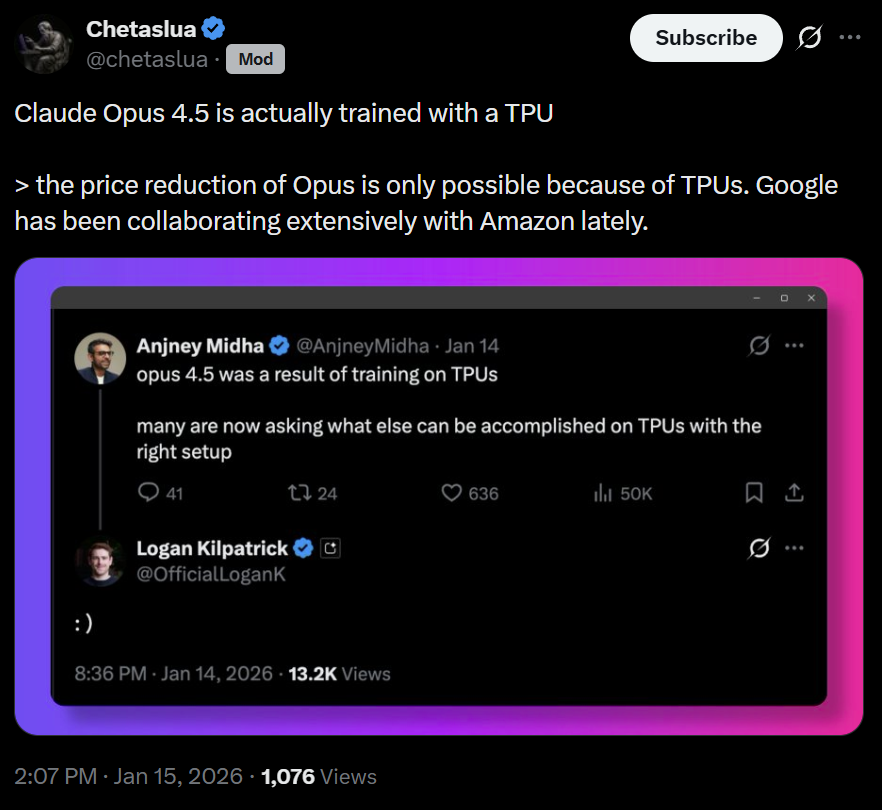882x810 pixels.
Task: Click the repost icon showing 24
Action: click(x=299, y=492)
